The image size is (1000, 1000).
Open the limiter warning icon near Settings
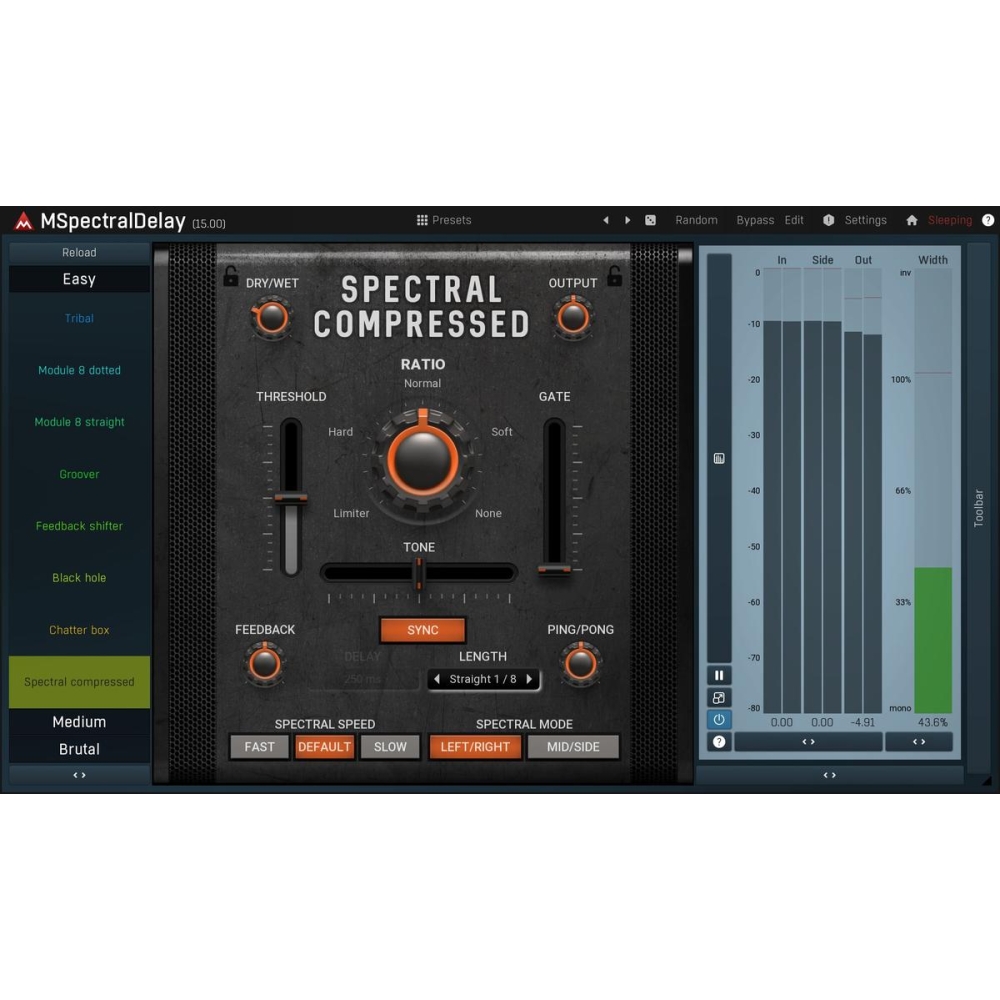(x=829, y=220)
